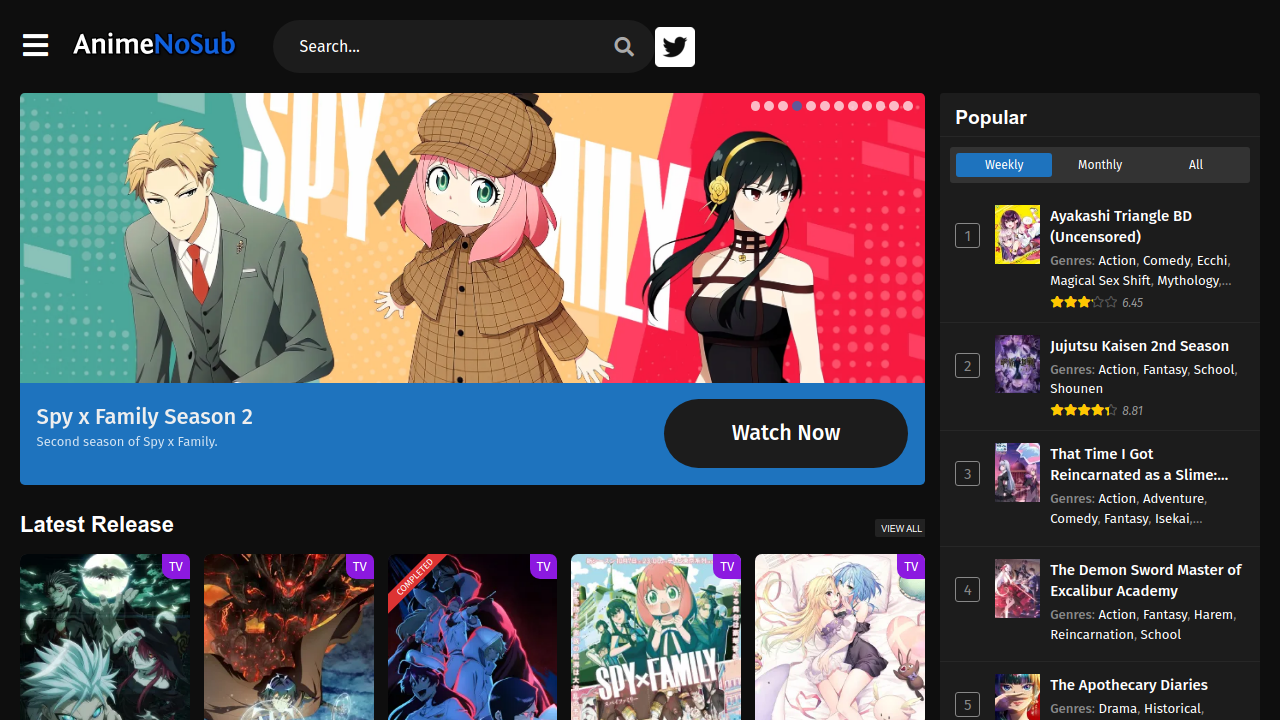Click the Demon Sword Master cover thumbnail
Viewport: 1280px width, 720px height.
tap(1017, 588)
